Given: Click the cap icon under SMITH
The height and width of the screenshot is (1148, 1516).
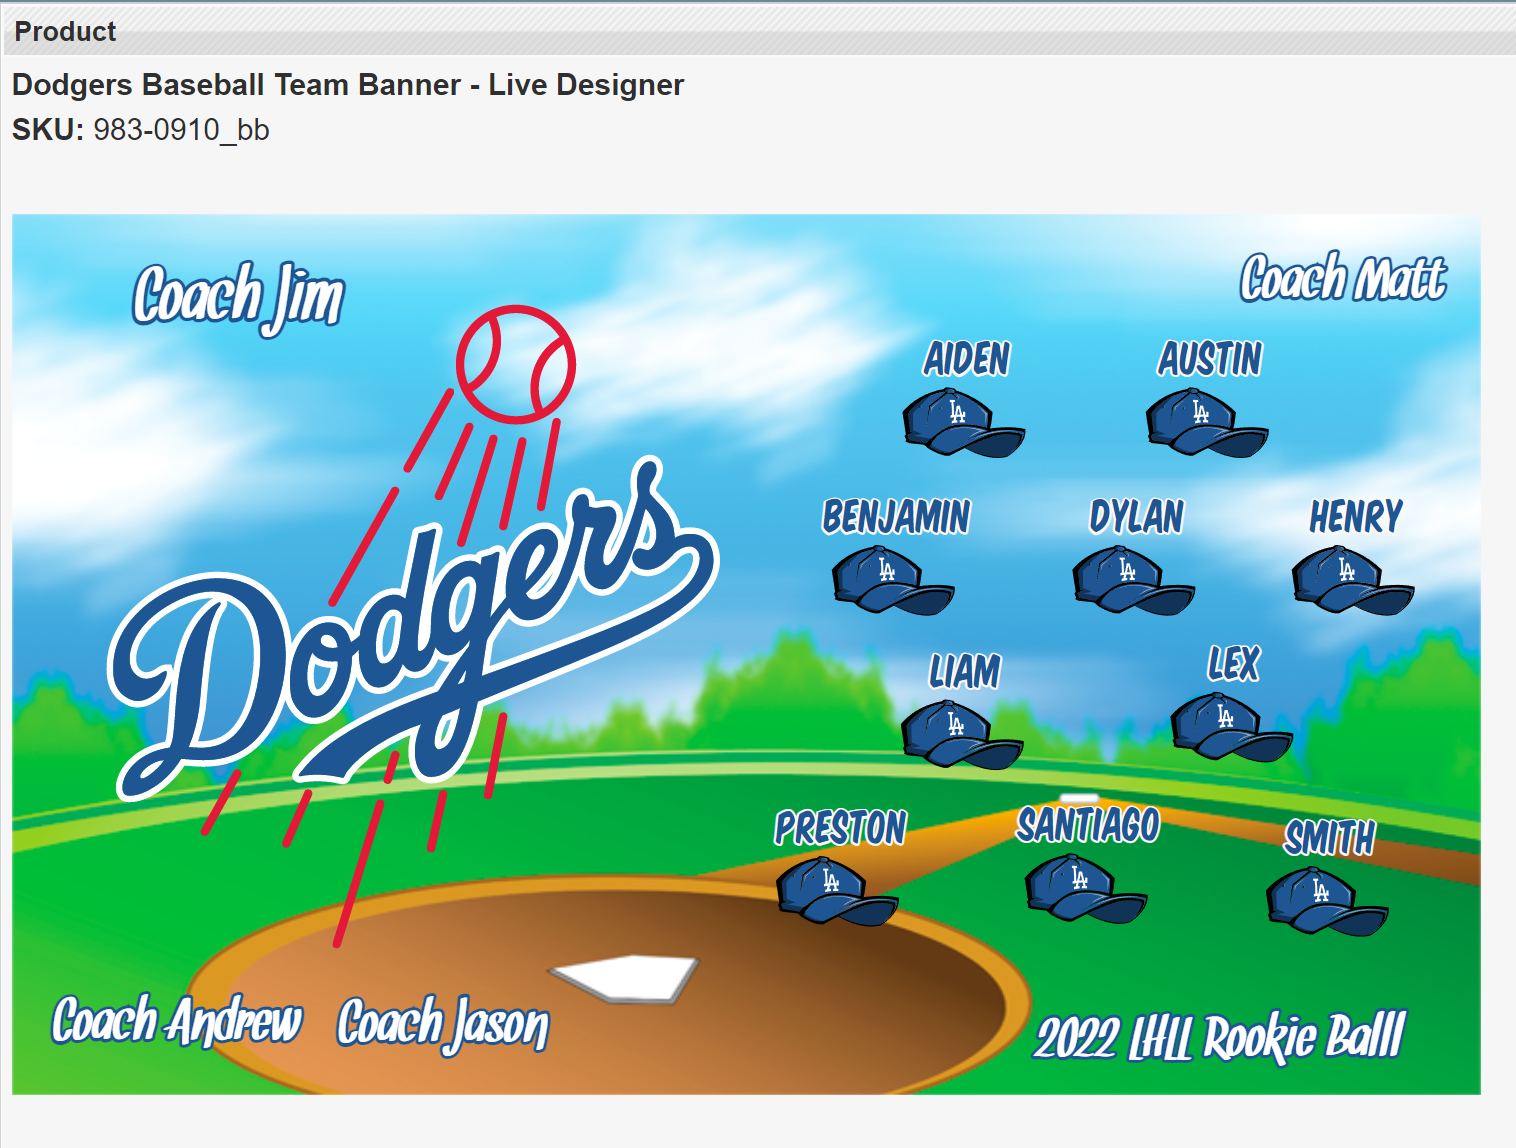Looking at the screenshot, I should pos(1327,902).
